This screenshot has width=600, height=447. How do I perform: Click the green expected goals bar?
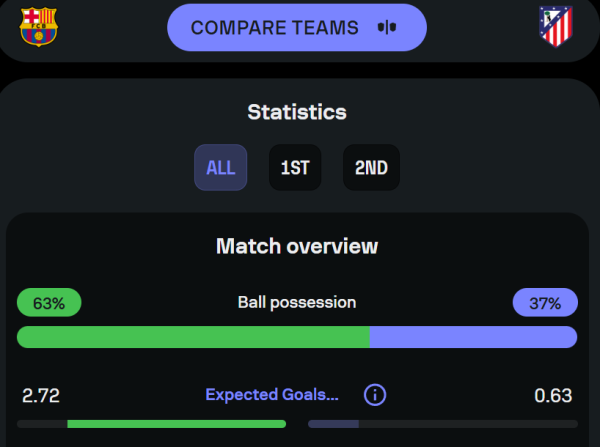pyautogui.click(x=176, y=424)
